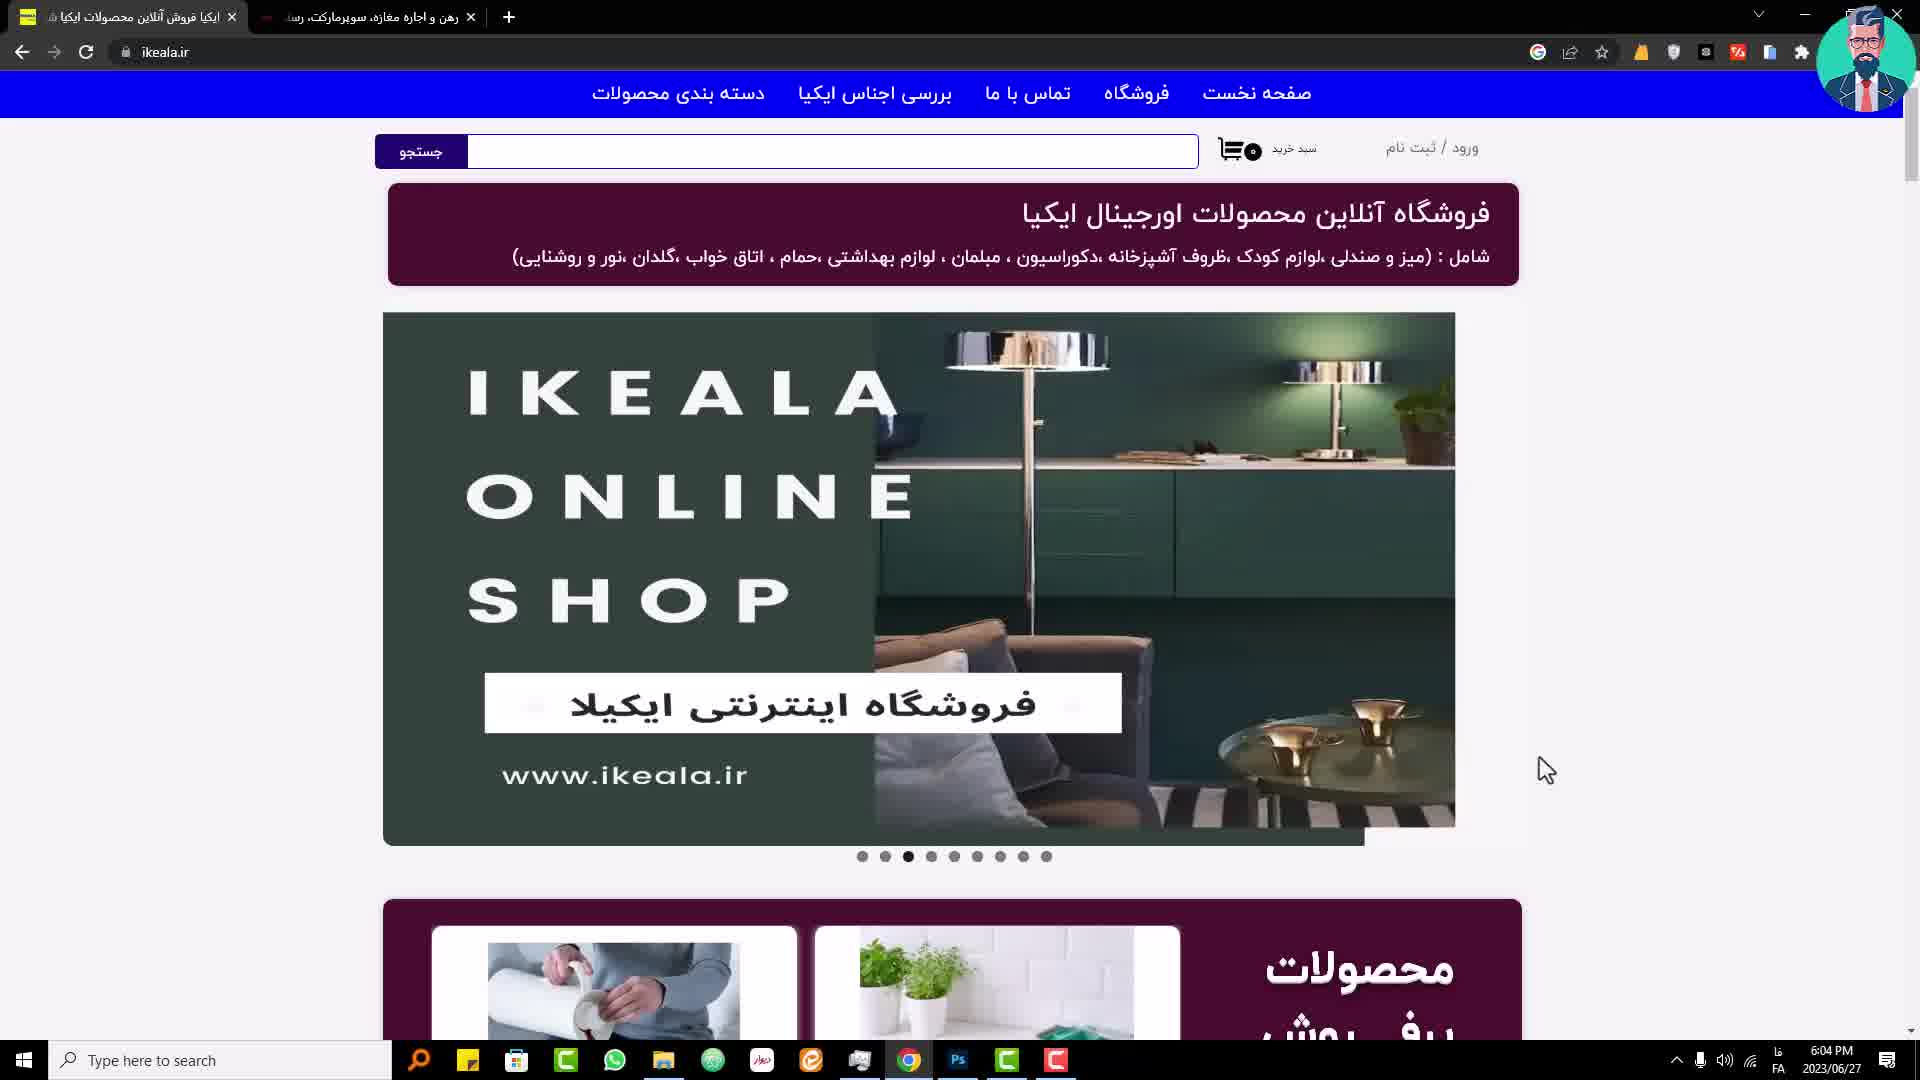This screenshot has width=1920, height=1080.
Task: Open the taskbar clock showing 6:04 PM
Action: (x=1831, y=1060)
